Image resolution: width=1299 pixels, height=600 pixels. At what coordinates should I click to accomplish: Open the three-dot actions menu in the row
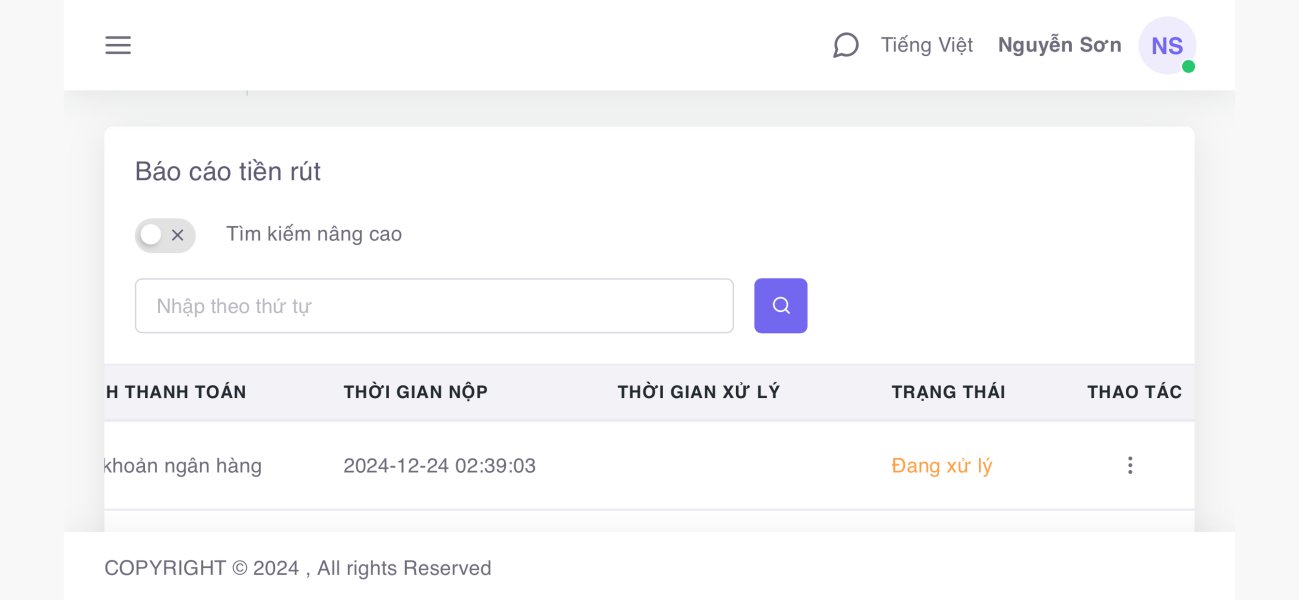(1130, 465)
